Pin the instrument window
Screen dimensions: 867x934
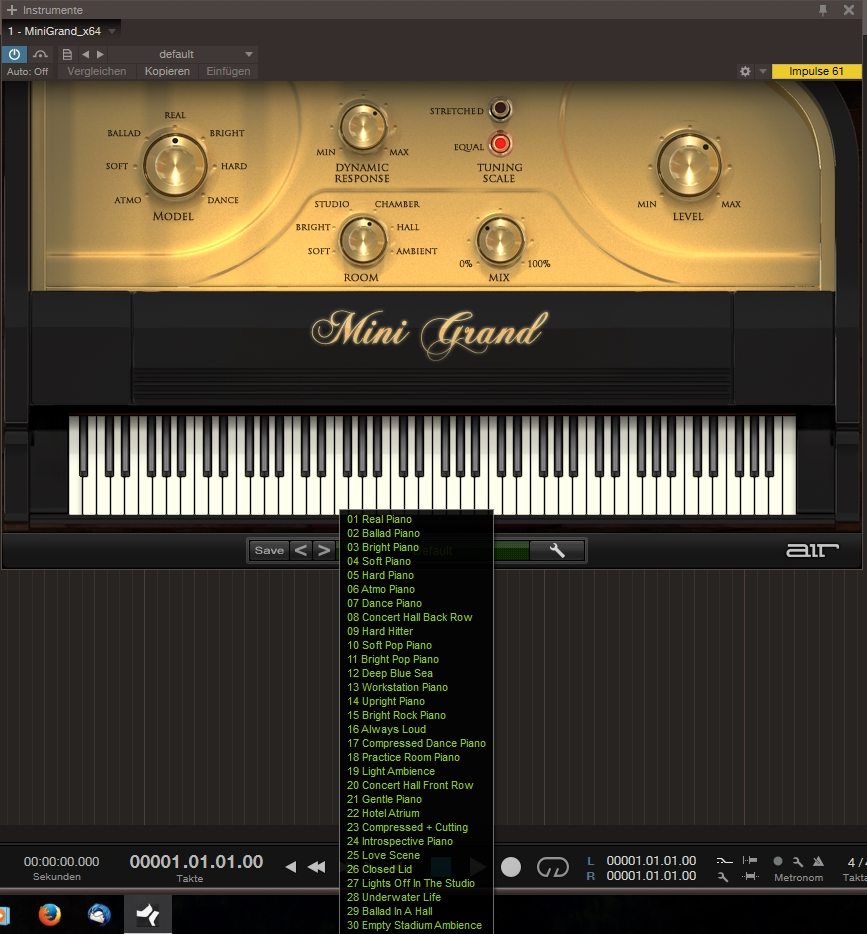coord(823,10)
